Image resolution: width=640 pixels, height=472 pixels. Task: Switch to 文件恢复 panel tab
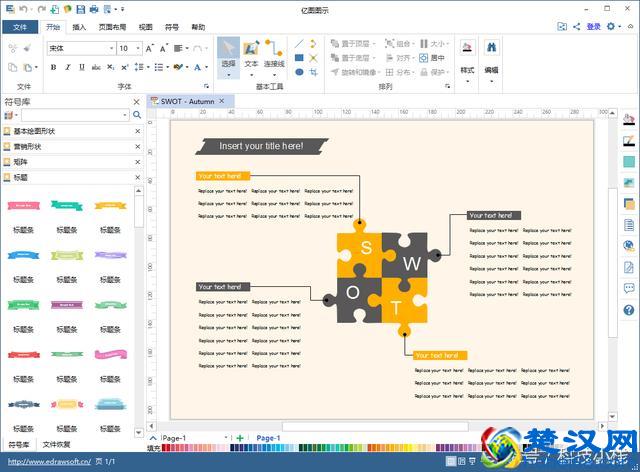[56, 444]
